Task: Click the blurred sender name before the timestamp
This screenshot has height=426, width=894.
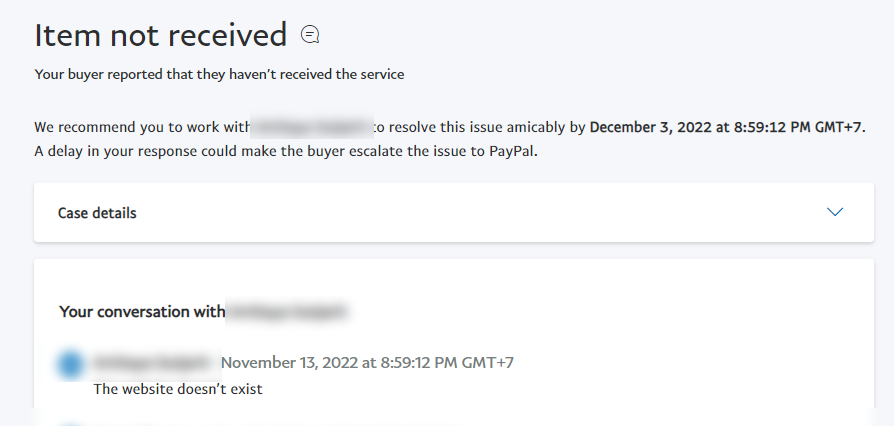Action: pos(154,362)
